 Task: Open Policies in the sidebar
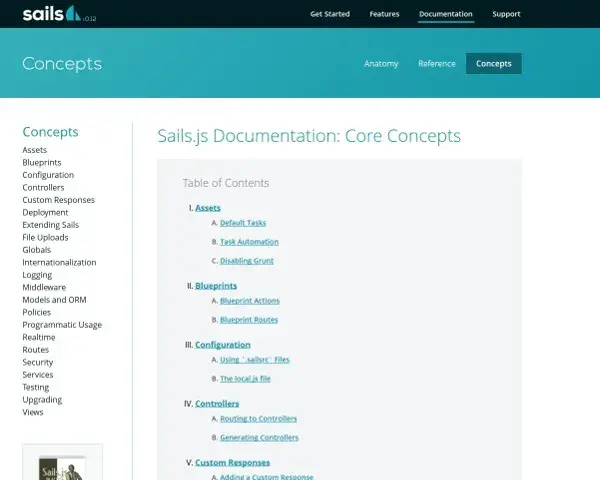[36, 312]
